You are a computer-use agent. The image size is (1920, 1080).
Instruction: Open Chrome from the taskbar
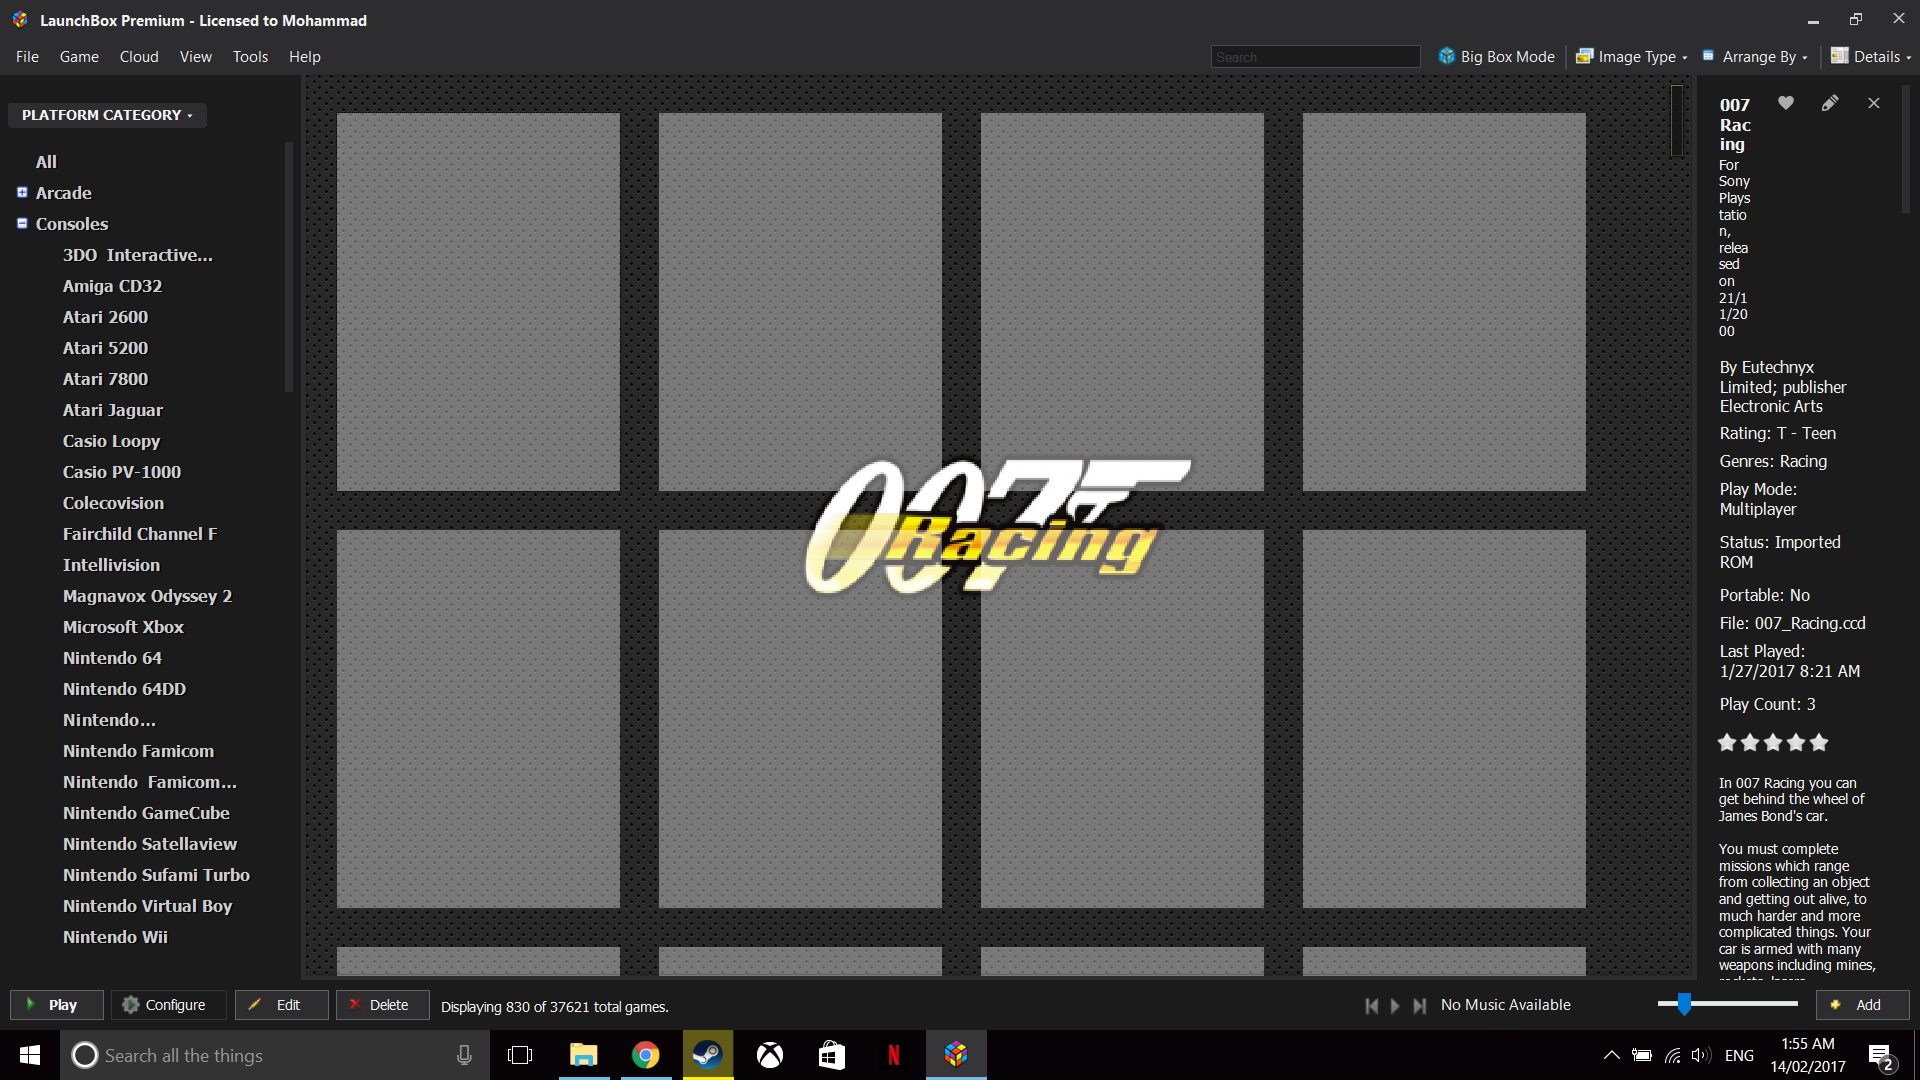click(645, 1055)
